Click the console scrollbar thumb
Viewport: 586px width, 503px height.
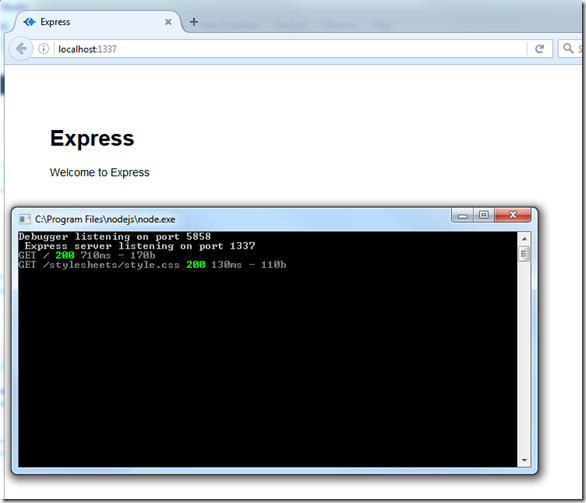(524, 254)
